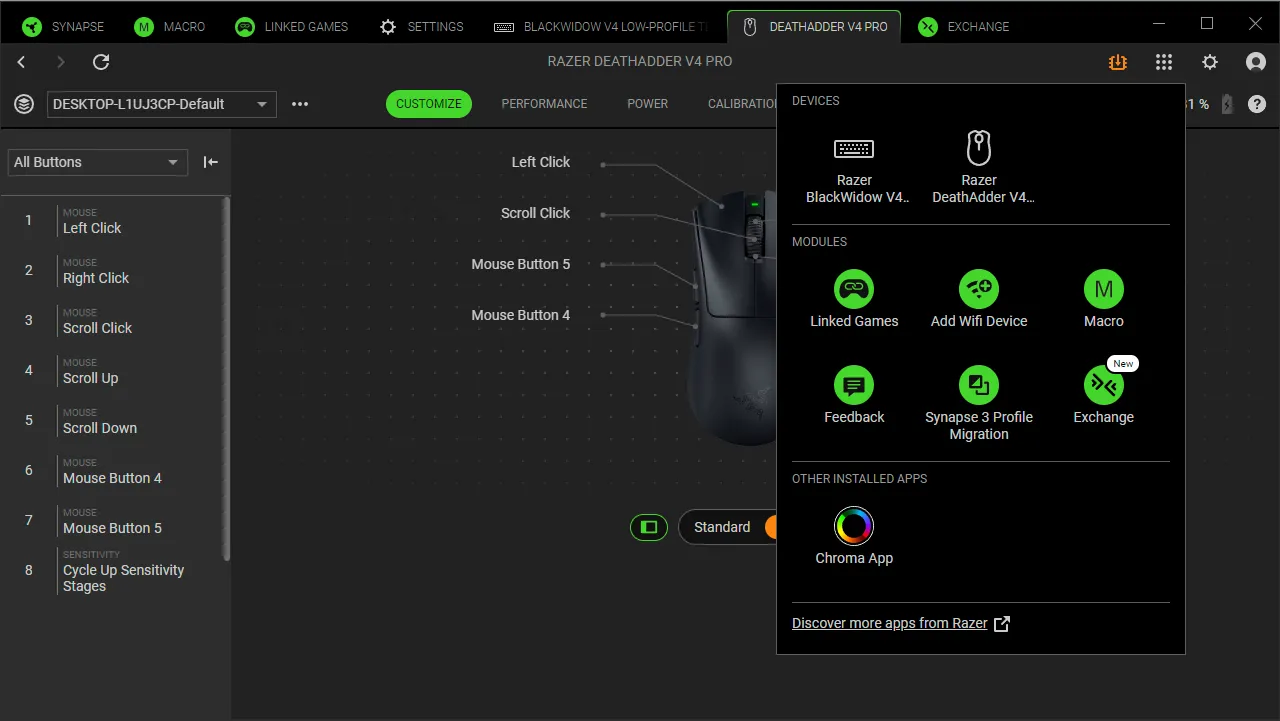The height and width of the screenshot is (721, 1280).
Task: Click the Scroll Click diagram label
Action: (535, 213)
